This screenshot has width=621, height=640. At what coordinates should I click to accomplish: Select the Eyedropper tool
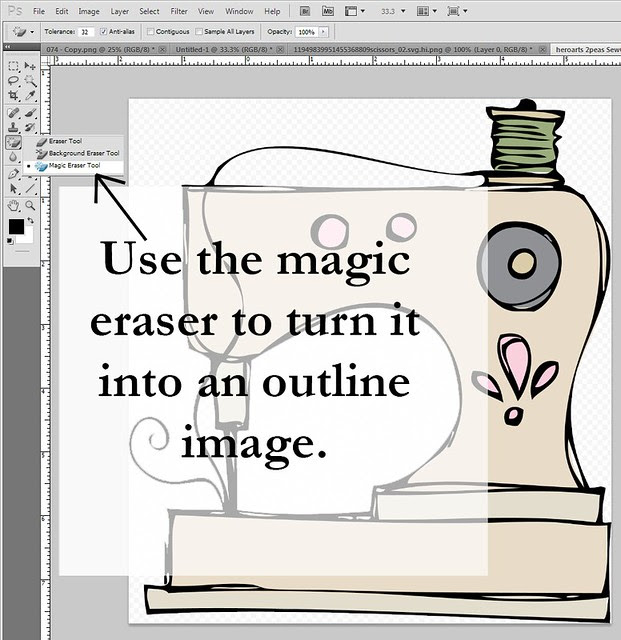(x=30, y=96)
